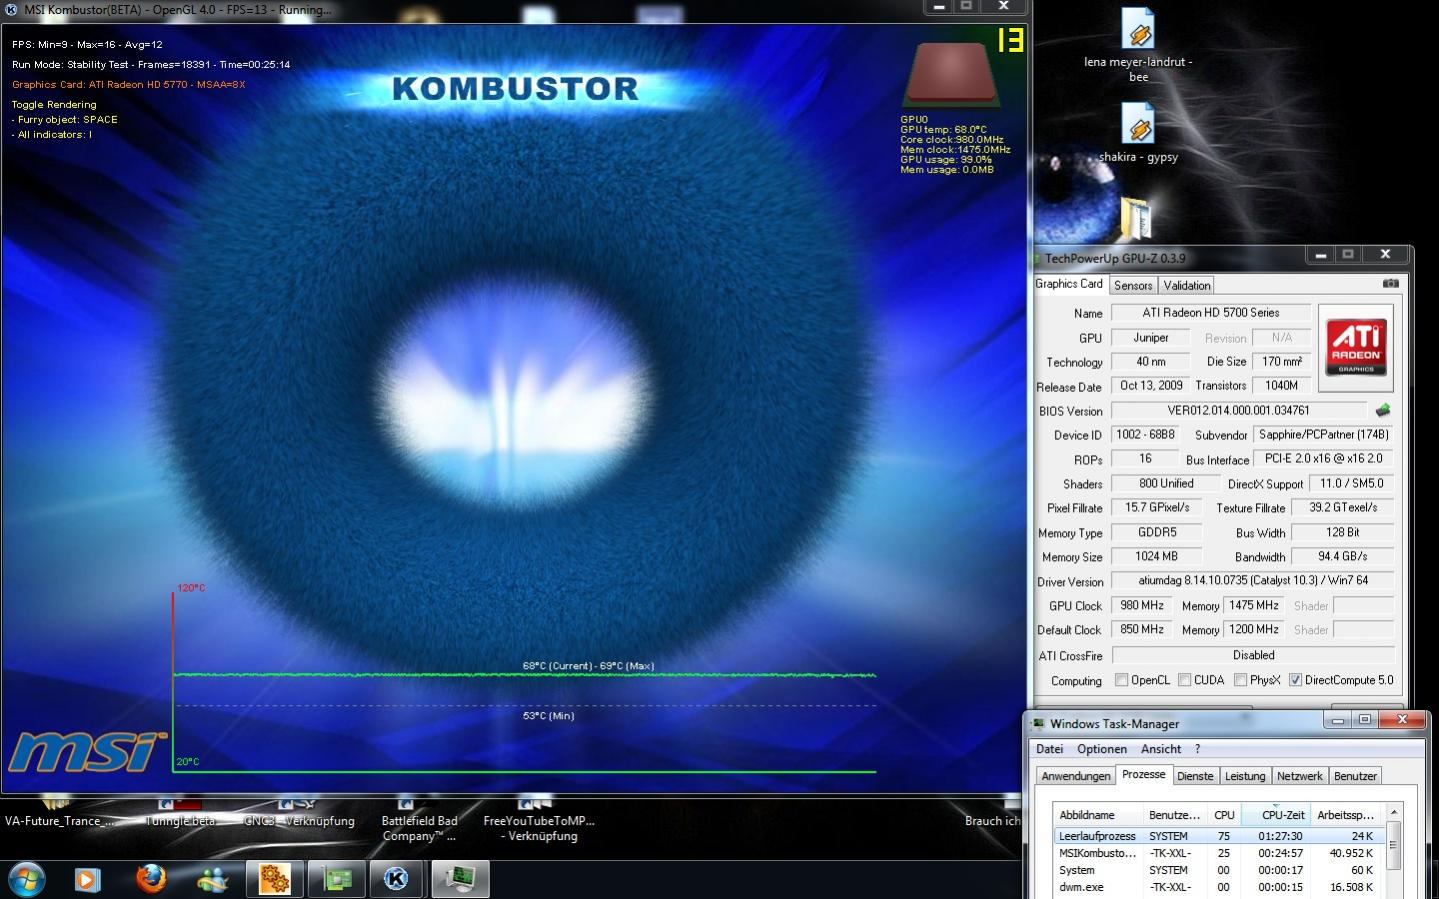Enable the PhysX checkbox in GPU-Z
The image size is (1439, 899).
click(1240, 680)
